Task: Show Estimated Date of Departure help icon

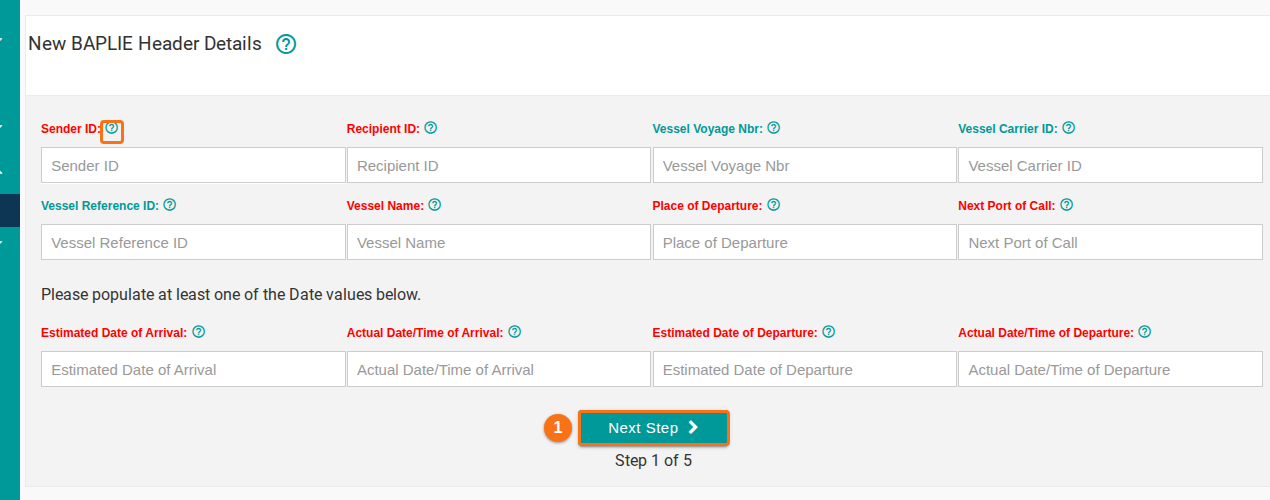Action: pyautogui.click(x=829, y=332)
